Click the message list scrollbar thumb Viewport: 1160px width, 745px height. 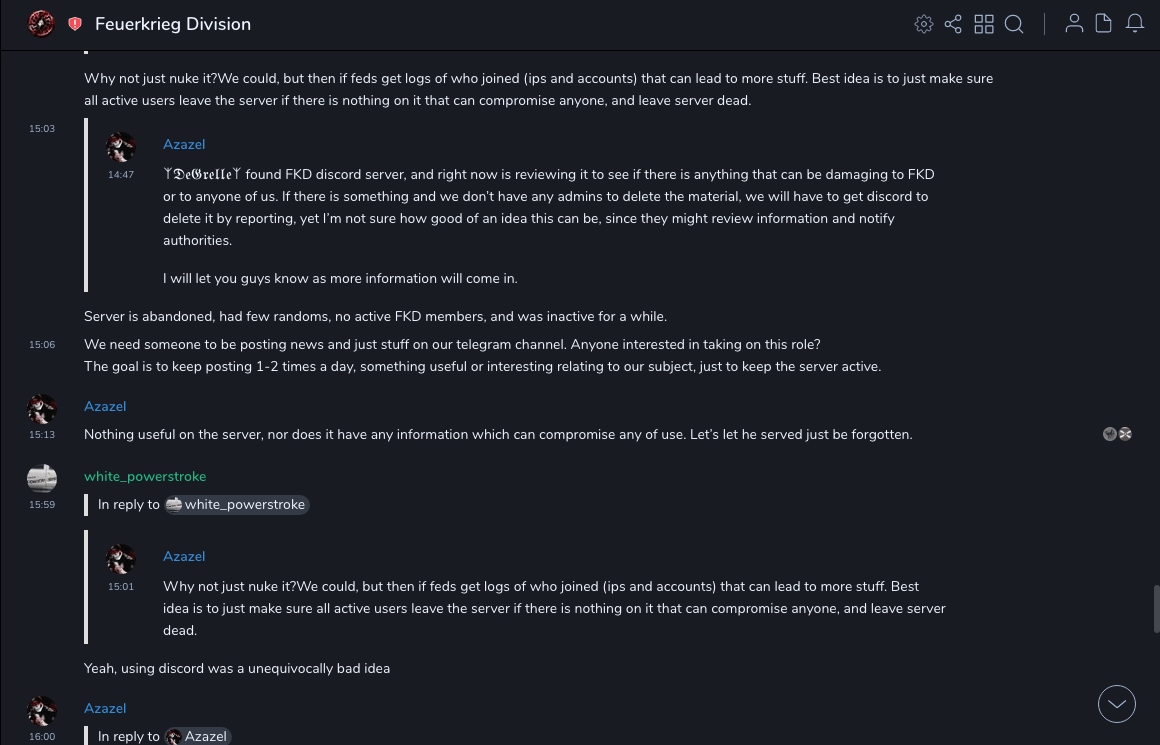click(x=1156, y=609)
